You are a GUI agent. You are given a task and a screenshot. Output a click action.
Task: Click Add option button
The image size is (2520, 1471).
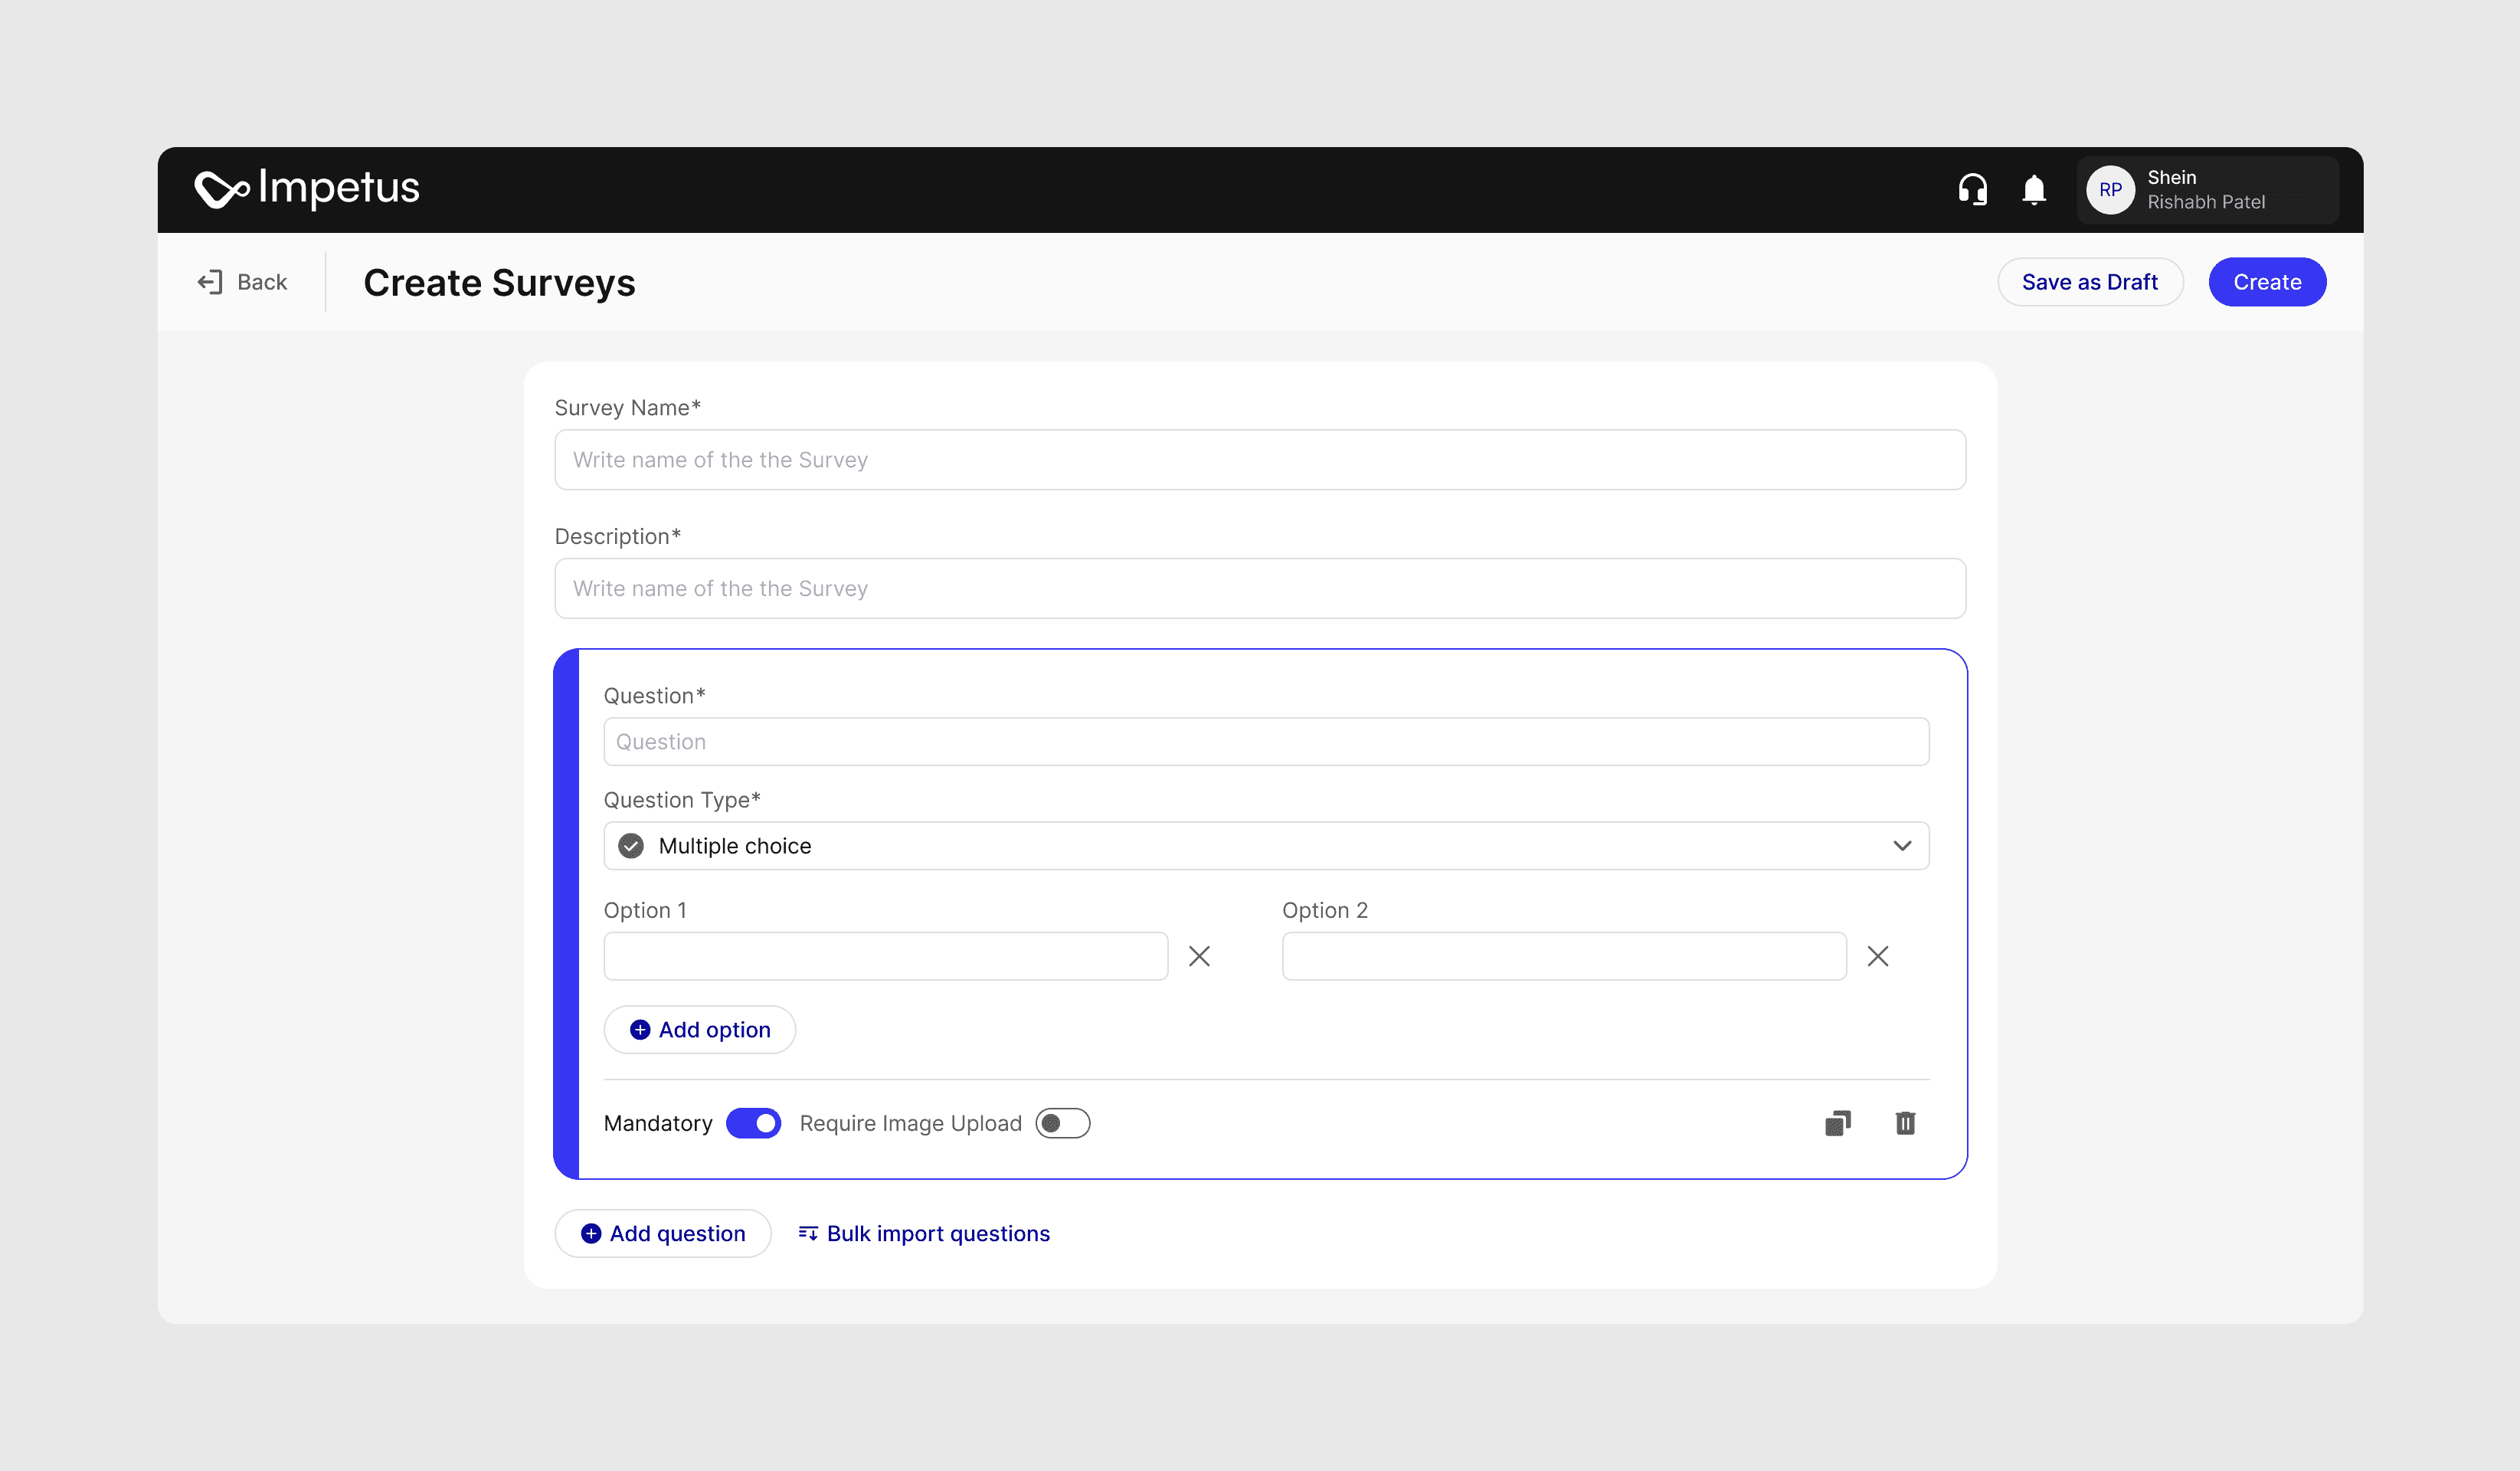pos(699,1030)
